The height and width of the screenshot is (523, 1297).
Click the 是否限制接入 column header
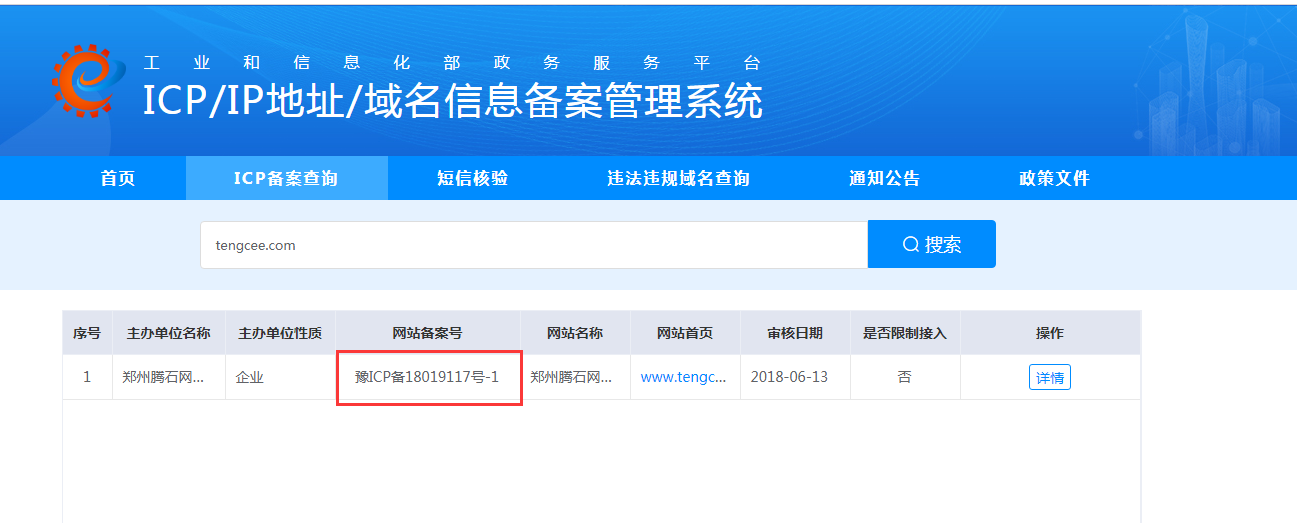tap(905, 333)
